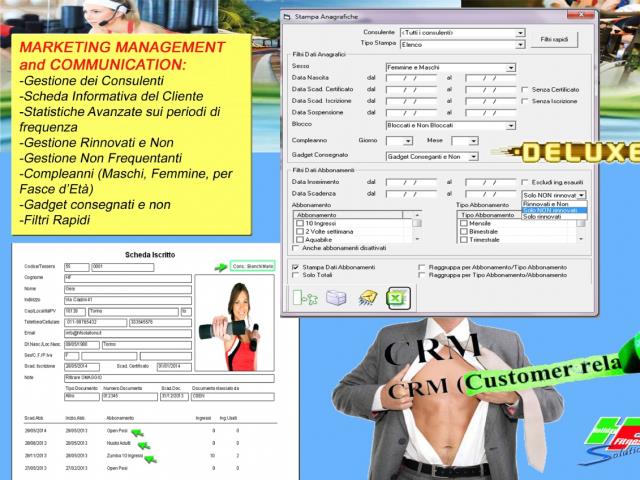The width and height of the screenshot is (640, 480).
Task: Click the member photo in Scheda Iscritto
Action: click(235, 323)
